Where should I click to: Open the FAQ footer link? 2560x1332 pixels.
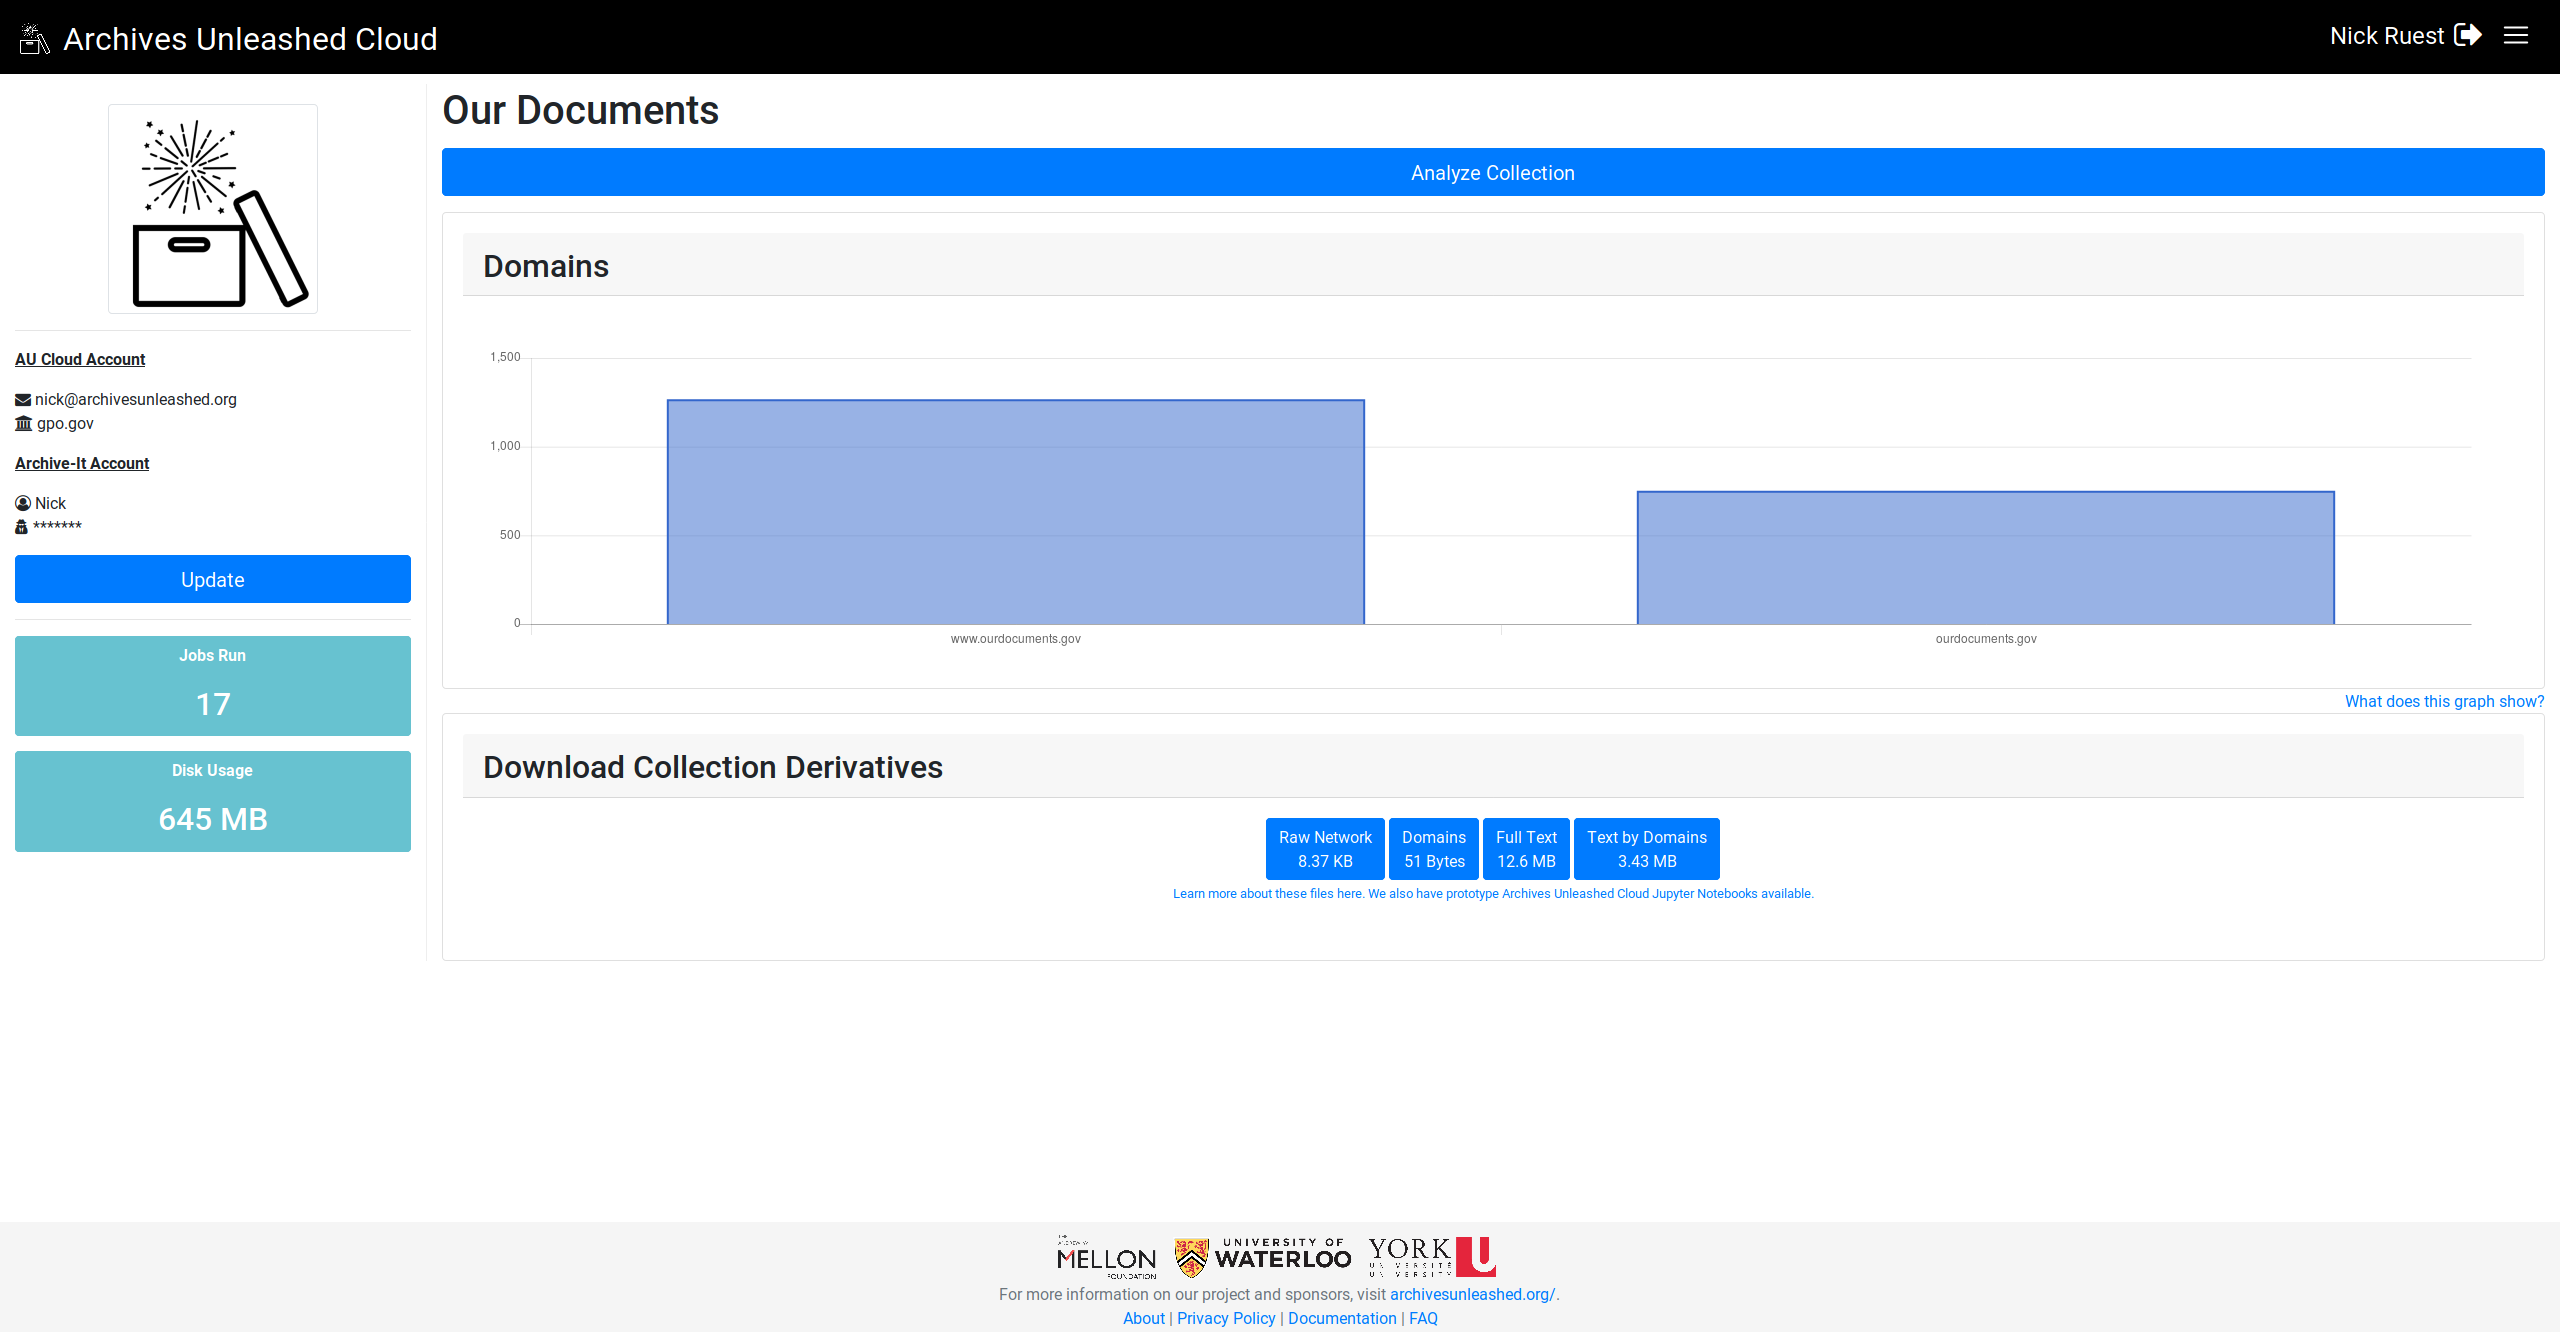pos(1423,1318)
